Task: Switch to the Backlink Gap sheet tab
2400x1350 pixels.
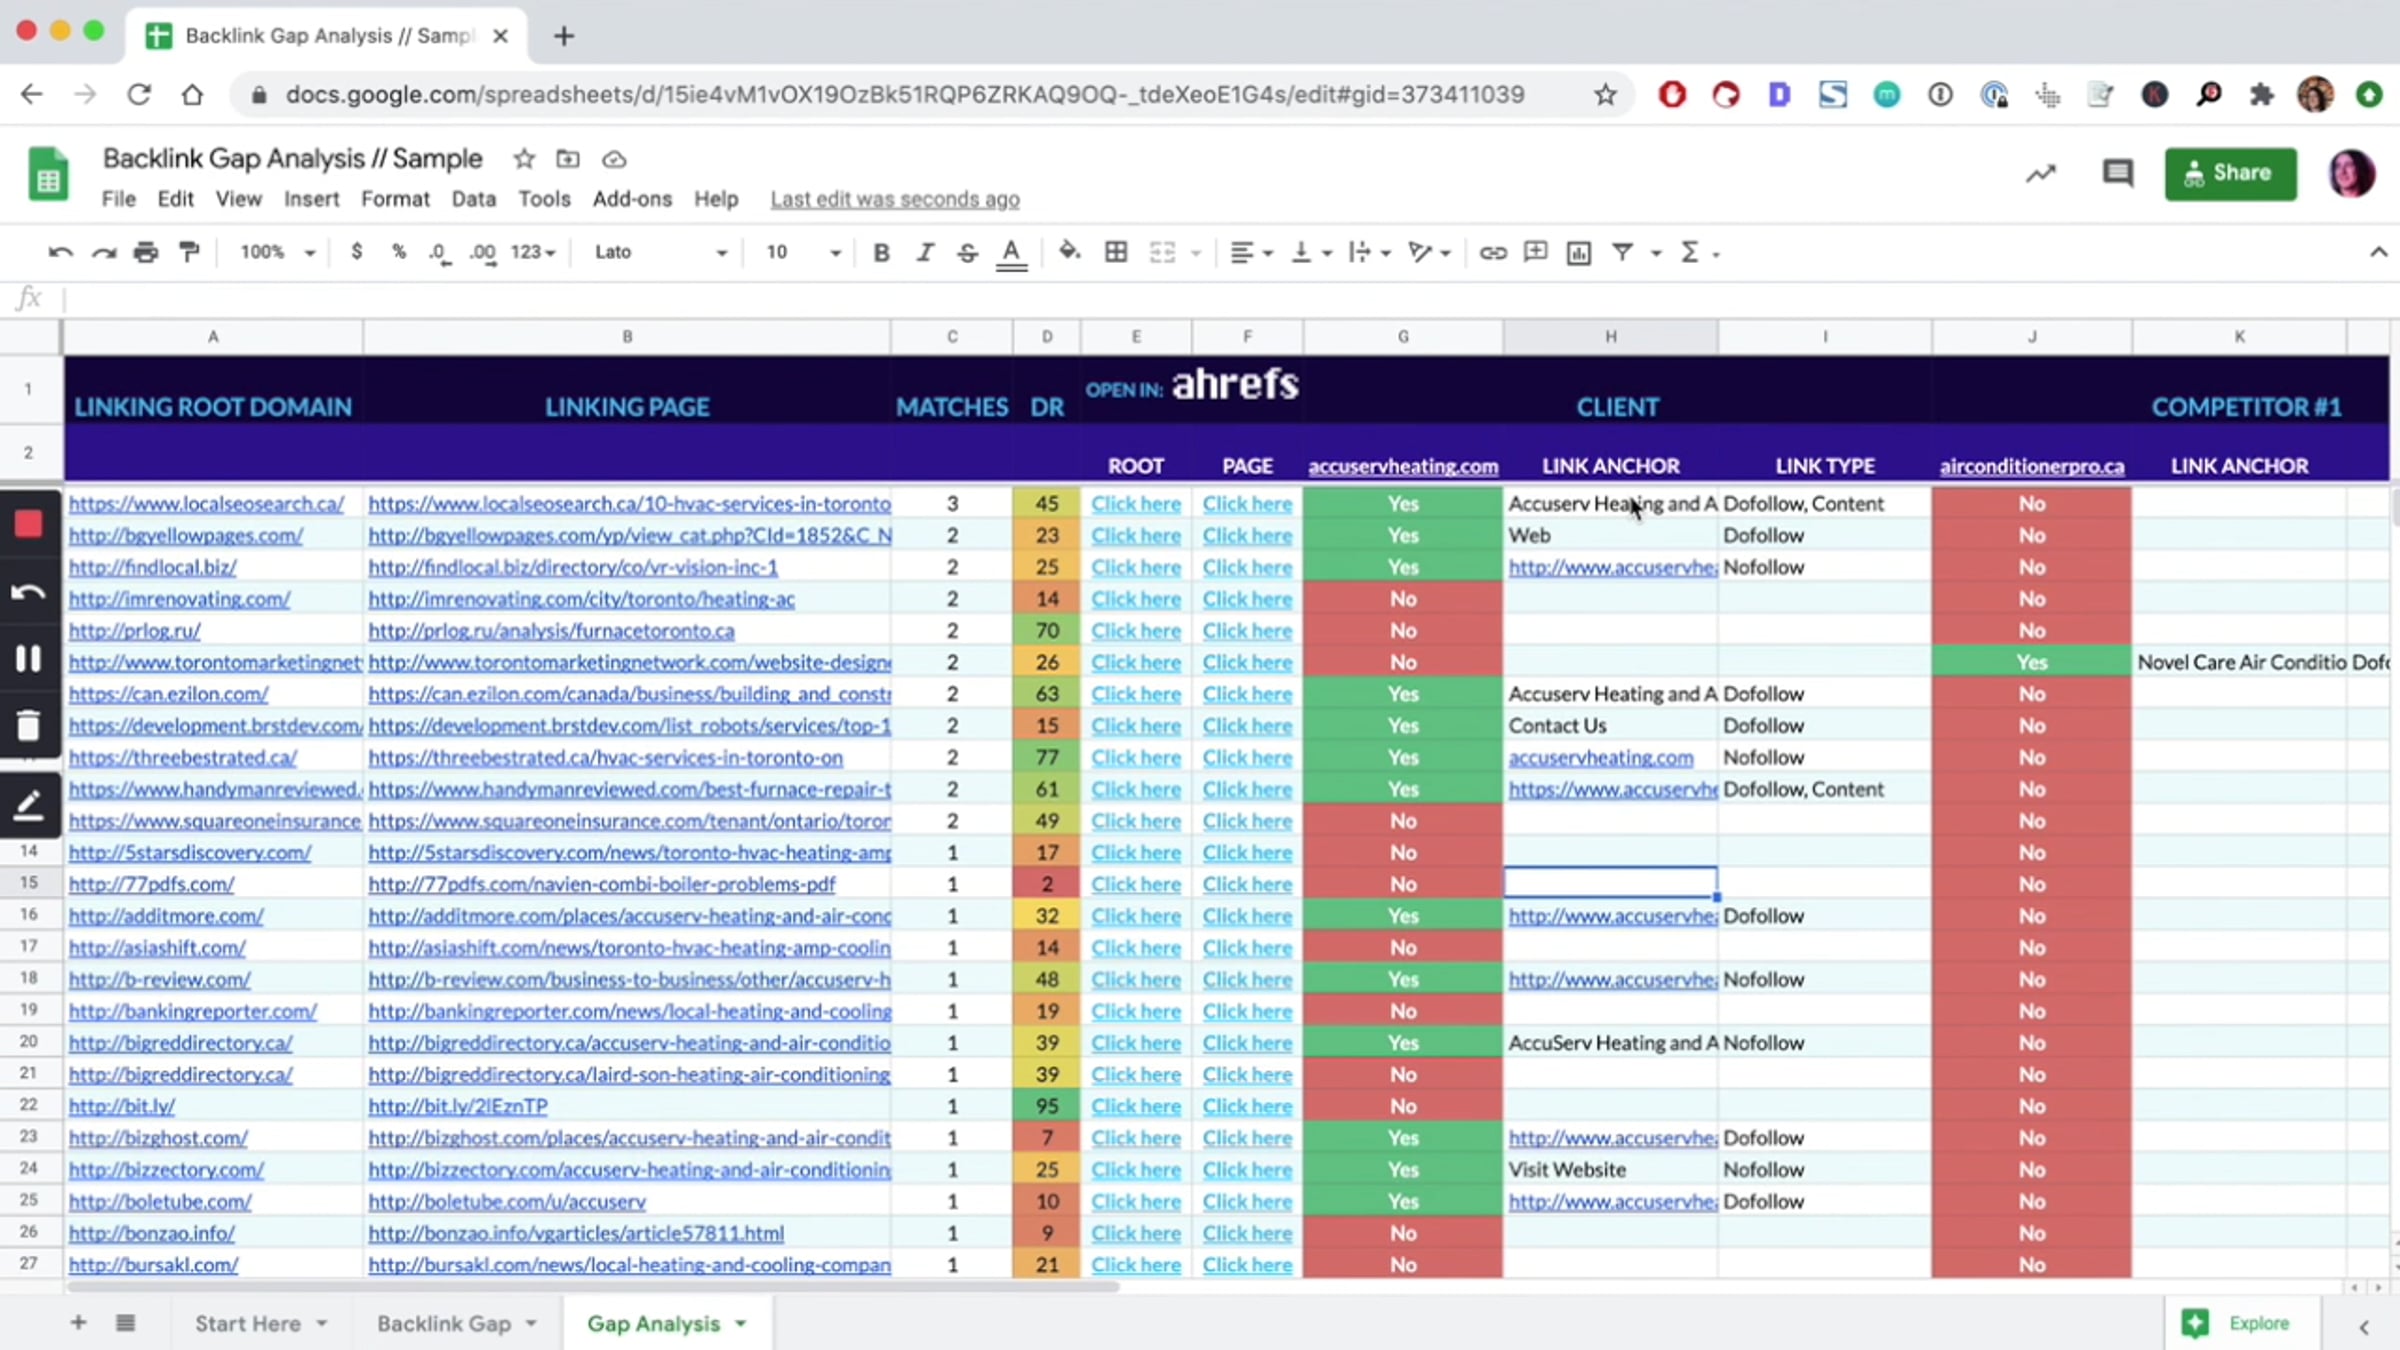Action: pyautogui.click(x=444, y=1323)
